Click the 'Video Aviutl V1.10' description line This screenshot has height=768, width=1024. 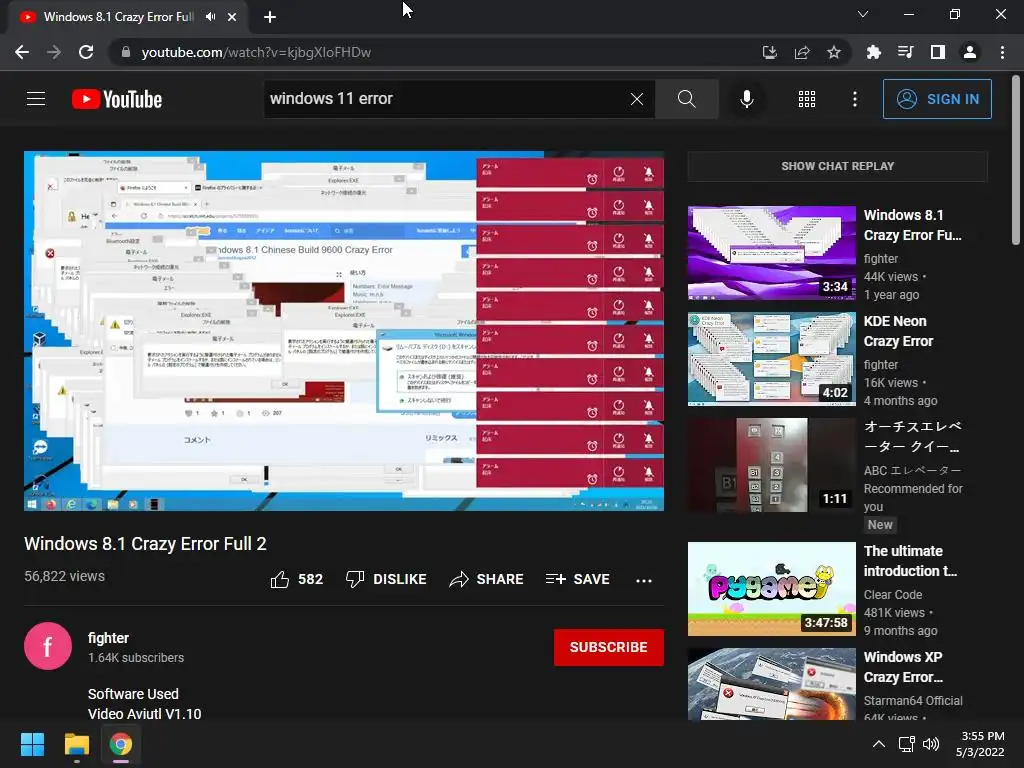(x=144, y=714)
